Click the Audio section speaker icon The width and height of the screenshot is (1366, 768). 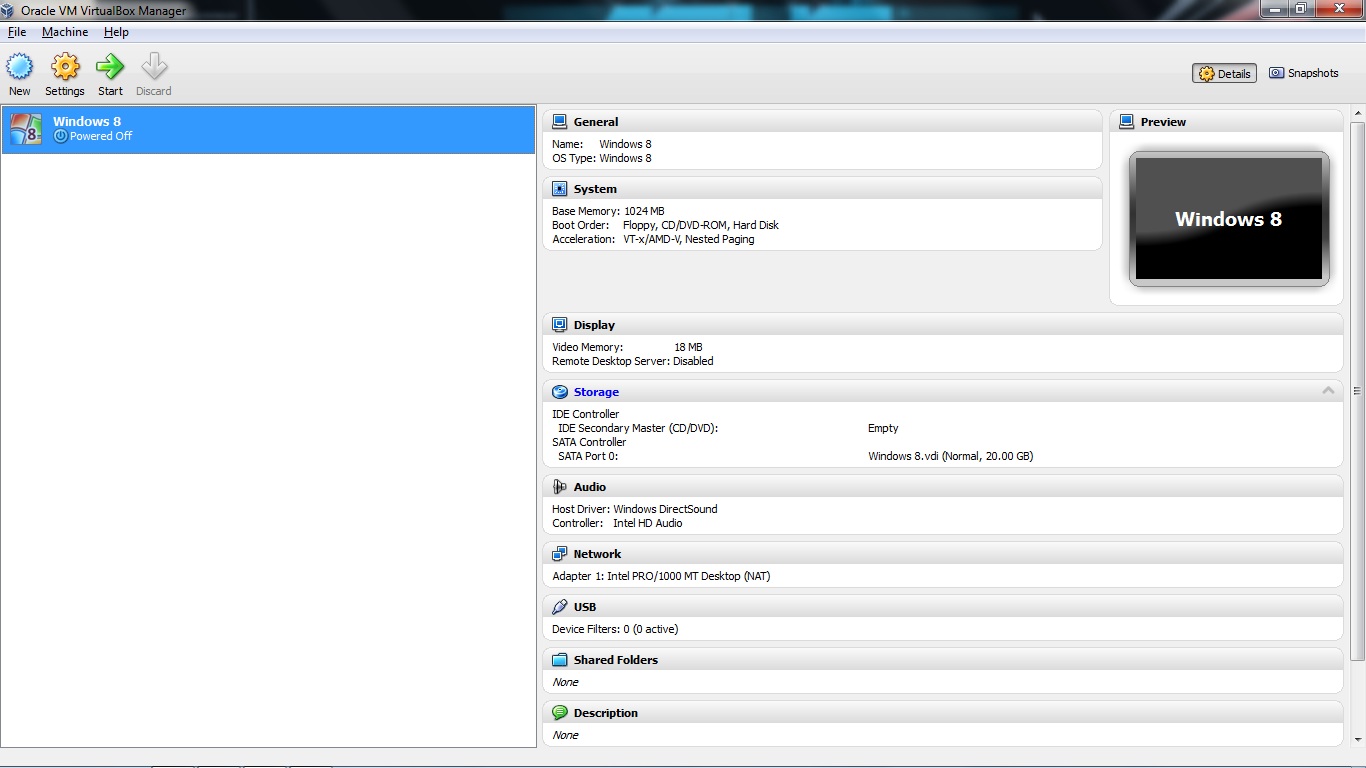pyautogui.click(x=559, y=487)
